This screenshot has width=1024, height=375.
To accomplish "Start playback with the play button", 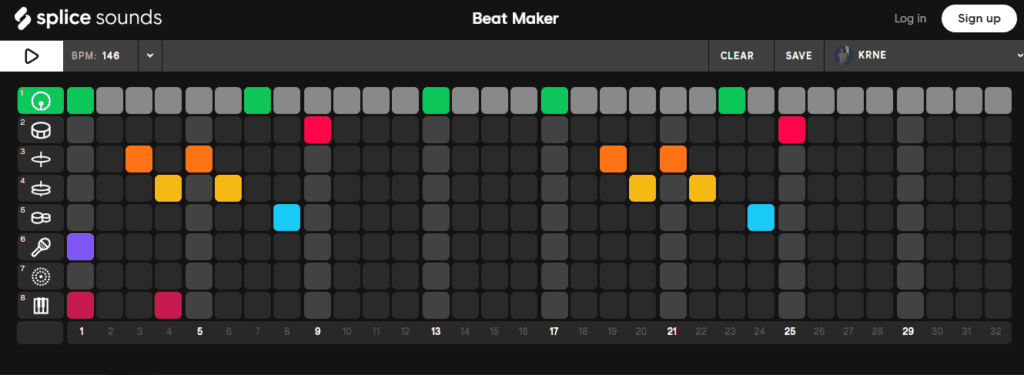I will click(x=31, y=56).
